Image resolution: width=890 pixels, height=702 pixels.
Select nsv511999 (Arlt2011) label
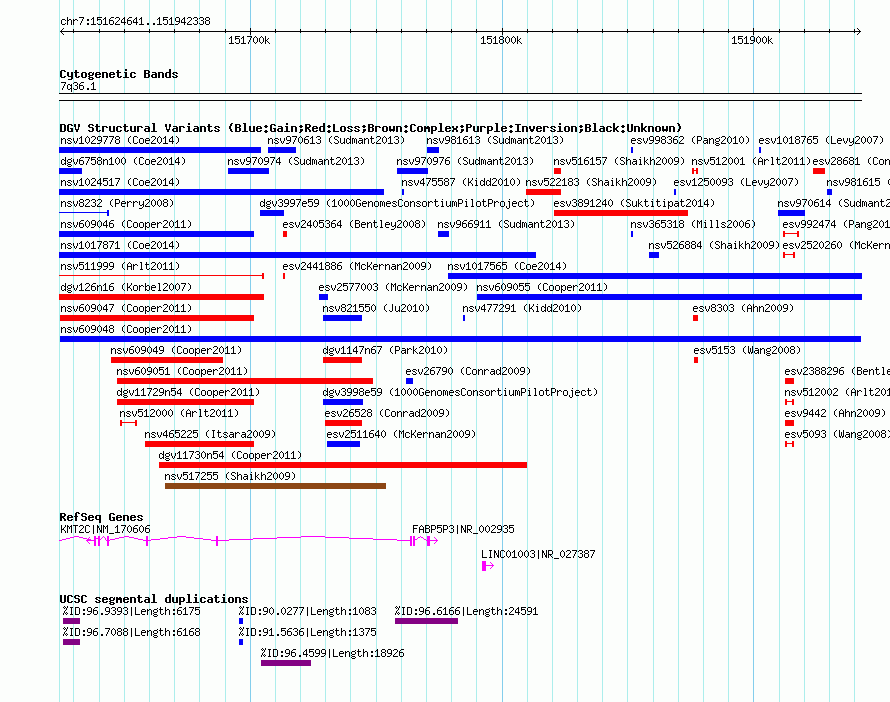pos(120,266)
